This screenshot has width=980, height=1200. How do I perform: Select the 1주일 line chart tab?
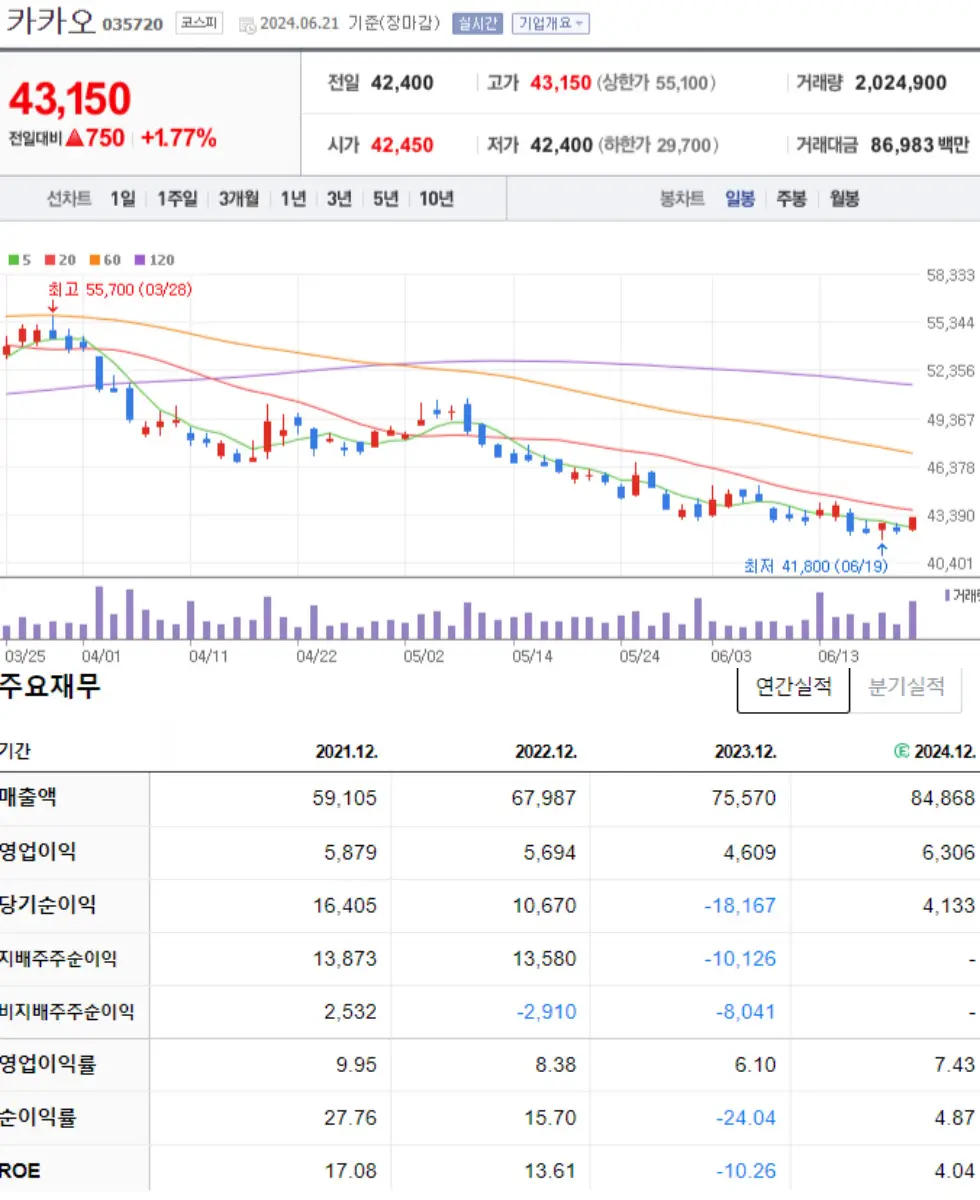click(177, 199)
